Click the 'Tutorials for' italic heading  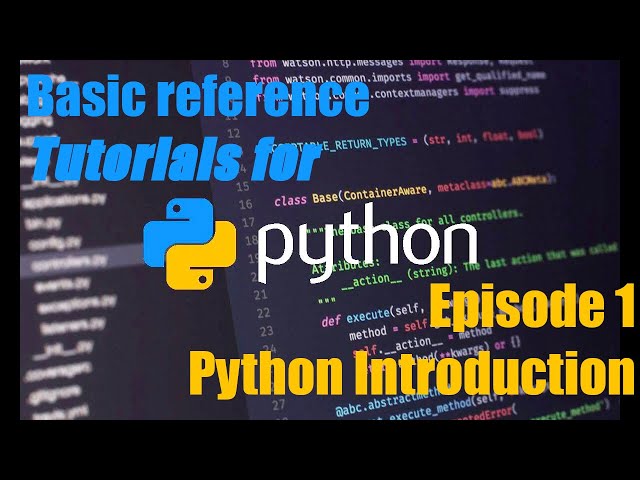click(177, 158)
